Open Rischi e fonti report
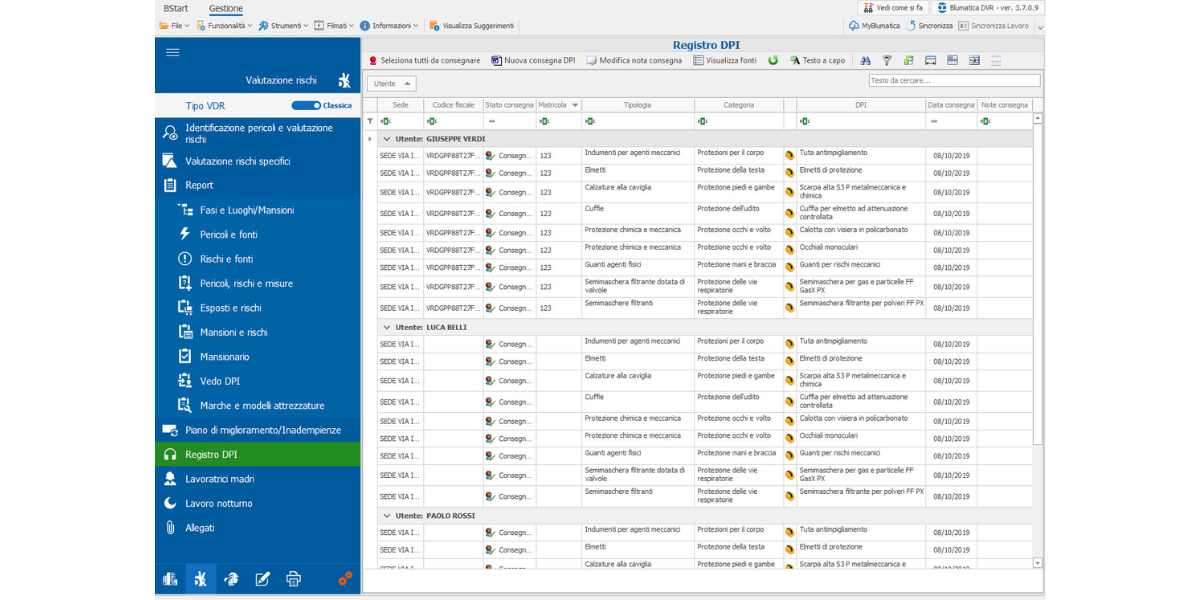 point(258,259)
